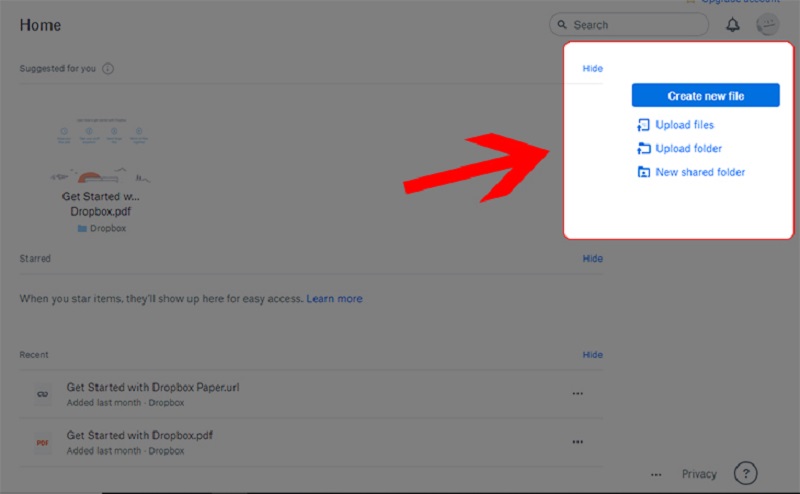The height and width of the screenshot is (494, 800).
Task: Open more options for Dropbox Paper.url
Action: 578,393
